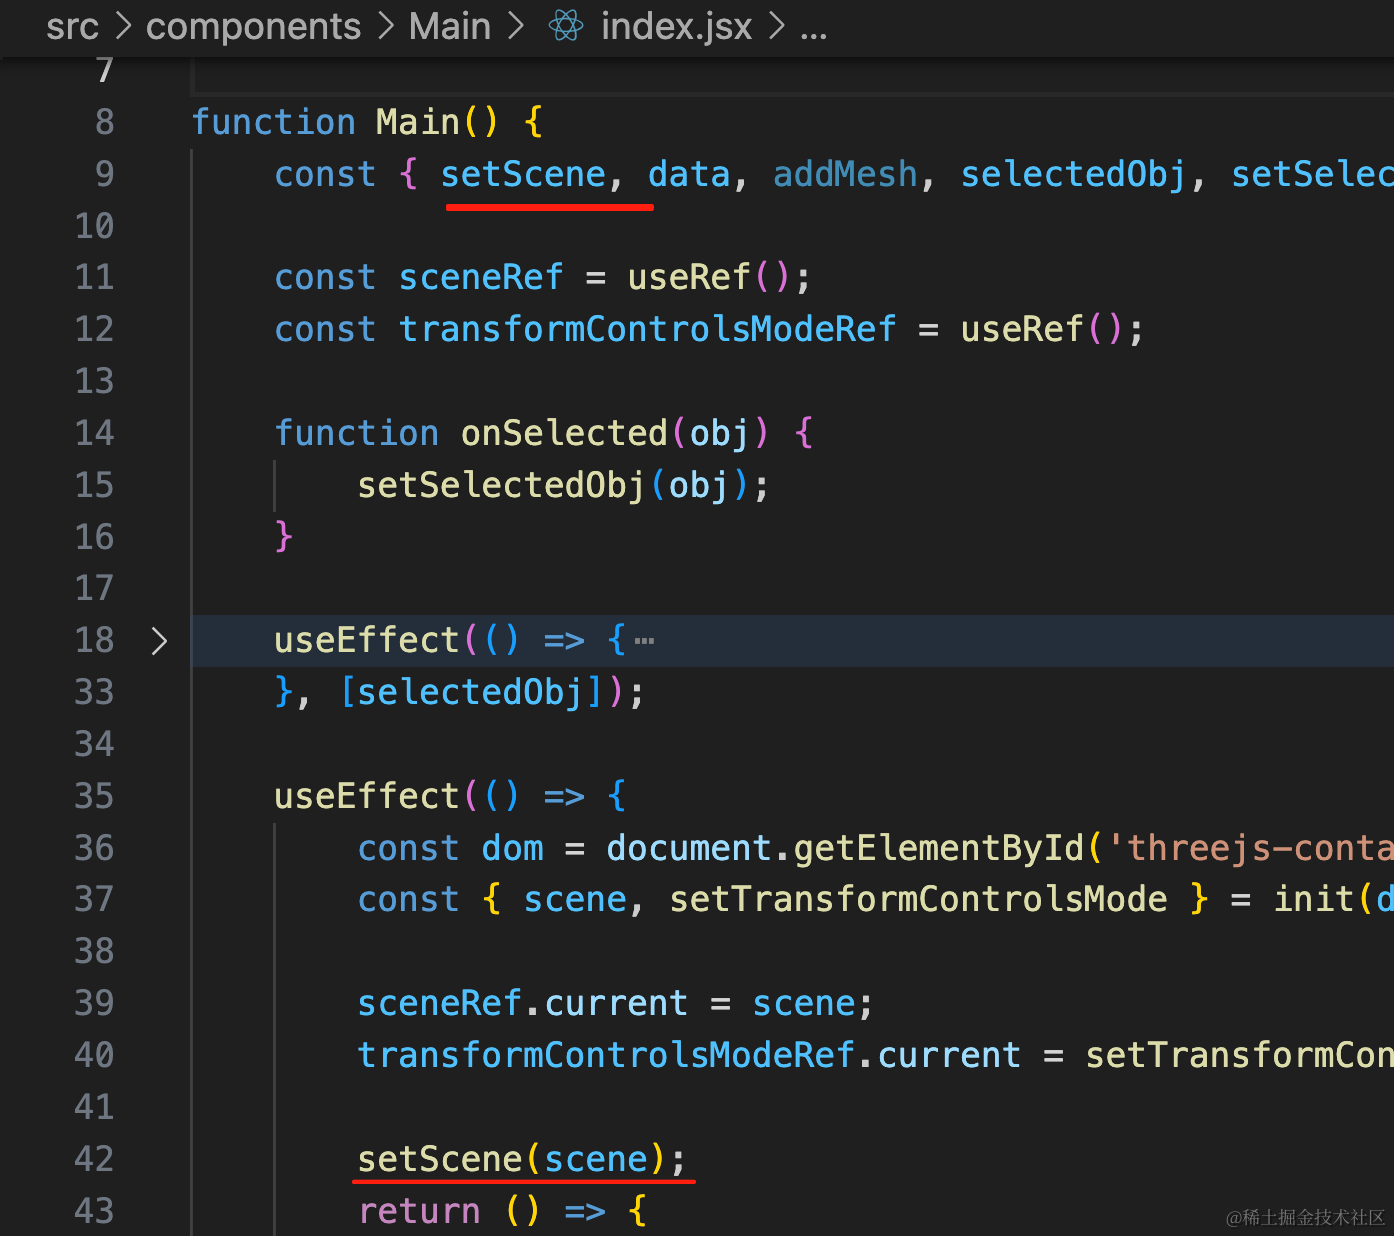The image size is (1394, 1236).
Task: Click sceneRef.current on line 39
Action: tap(522, 1003)
